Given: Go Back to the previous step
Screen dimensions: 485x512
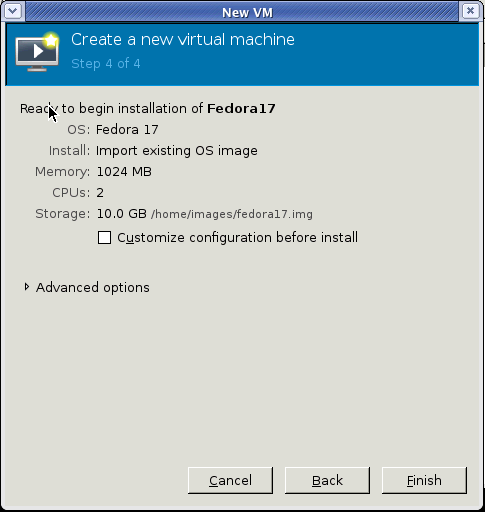Looking at the screenshot, I should point(327,480).
